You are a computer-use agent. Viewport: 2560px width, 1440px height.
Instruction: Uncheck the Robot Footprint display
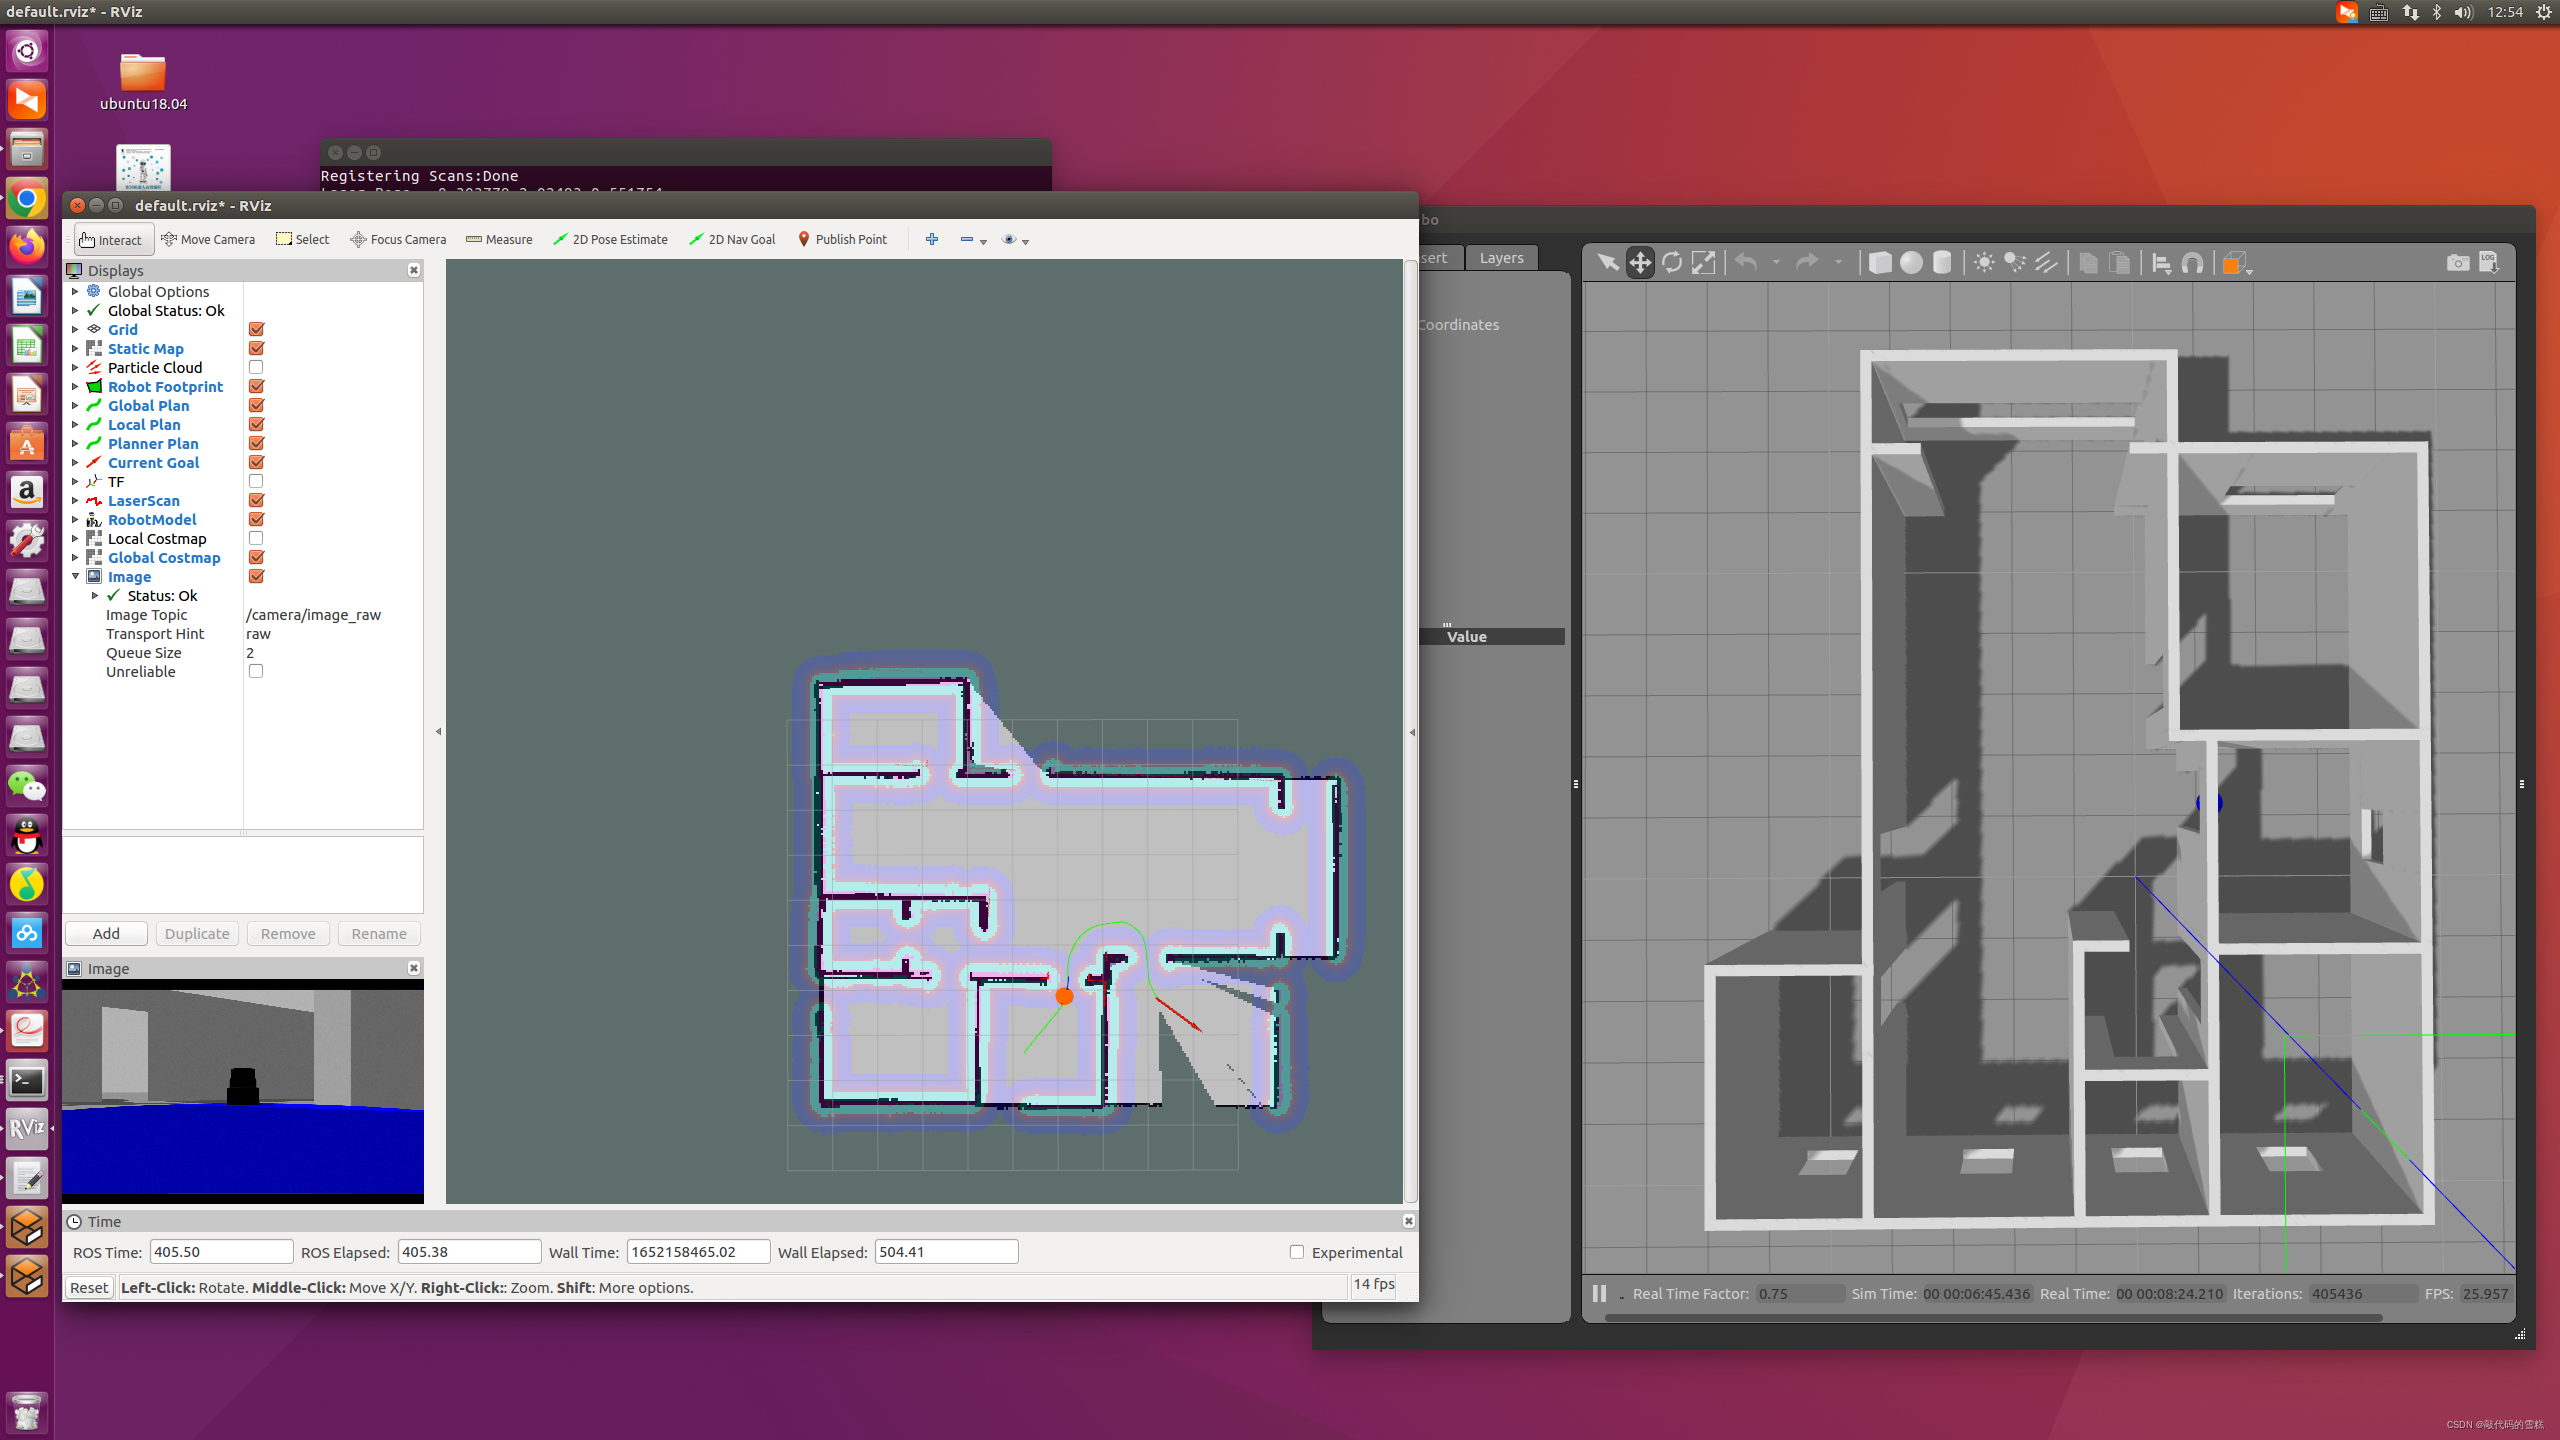coord(256,386)
